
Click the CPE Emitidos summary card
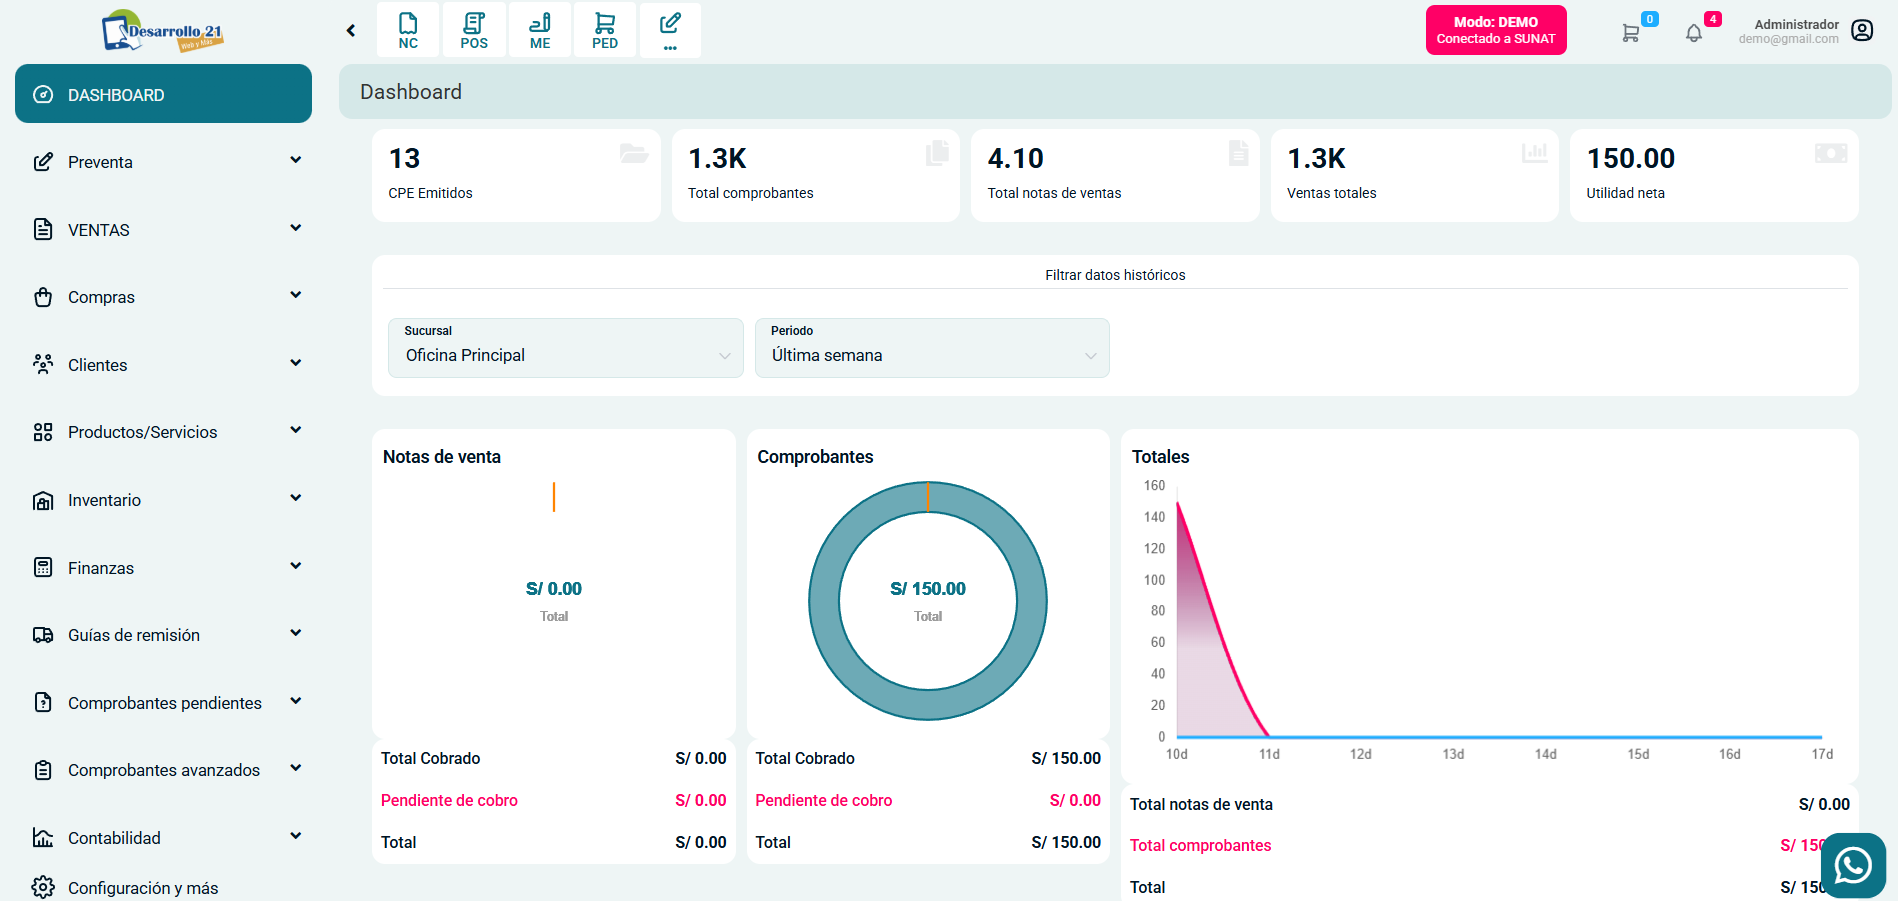point(515,175)
